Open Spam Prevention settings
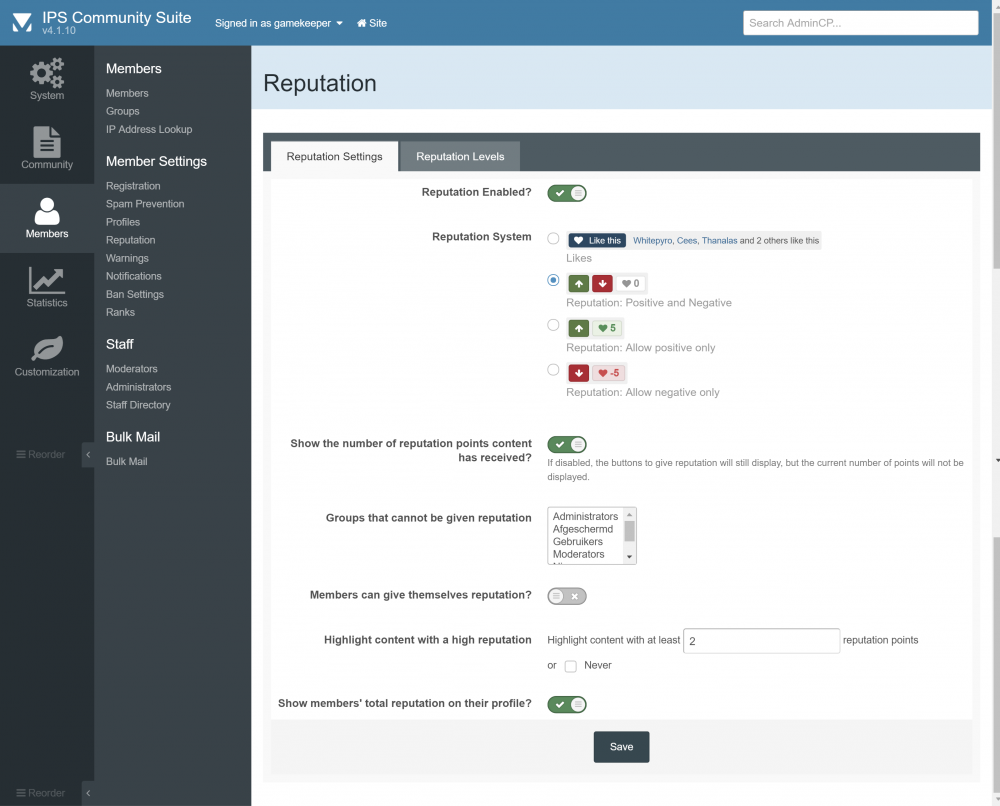The width and height of the screenshot is (1000, 806). coord(145,203)
